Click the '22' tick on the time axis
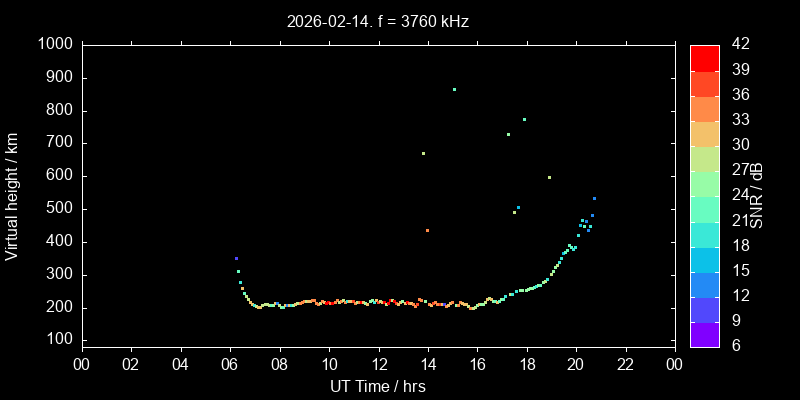Image resolution: width=800 pixels, height=400 pixels. [626, 365]
